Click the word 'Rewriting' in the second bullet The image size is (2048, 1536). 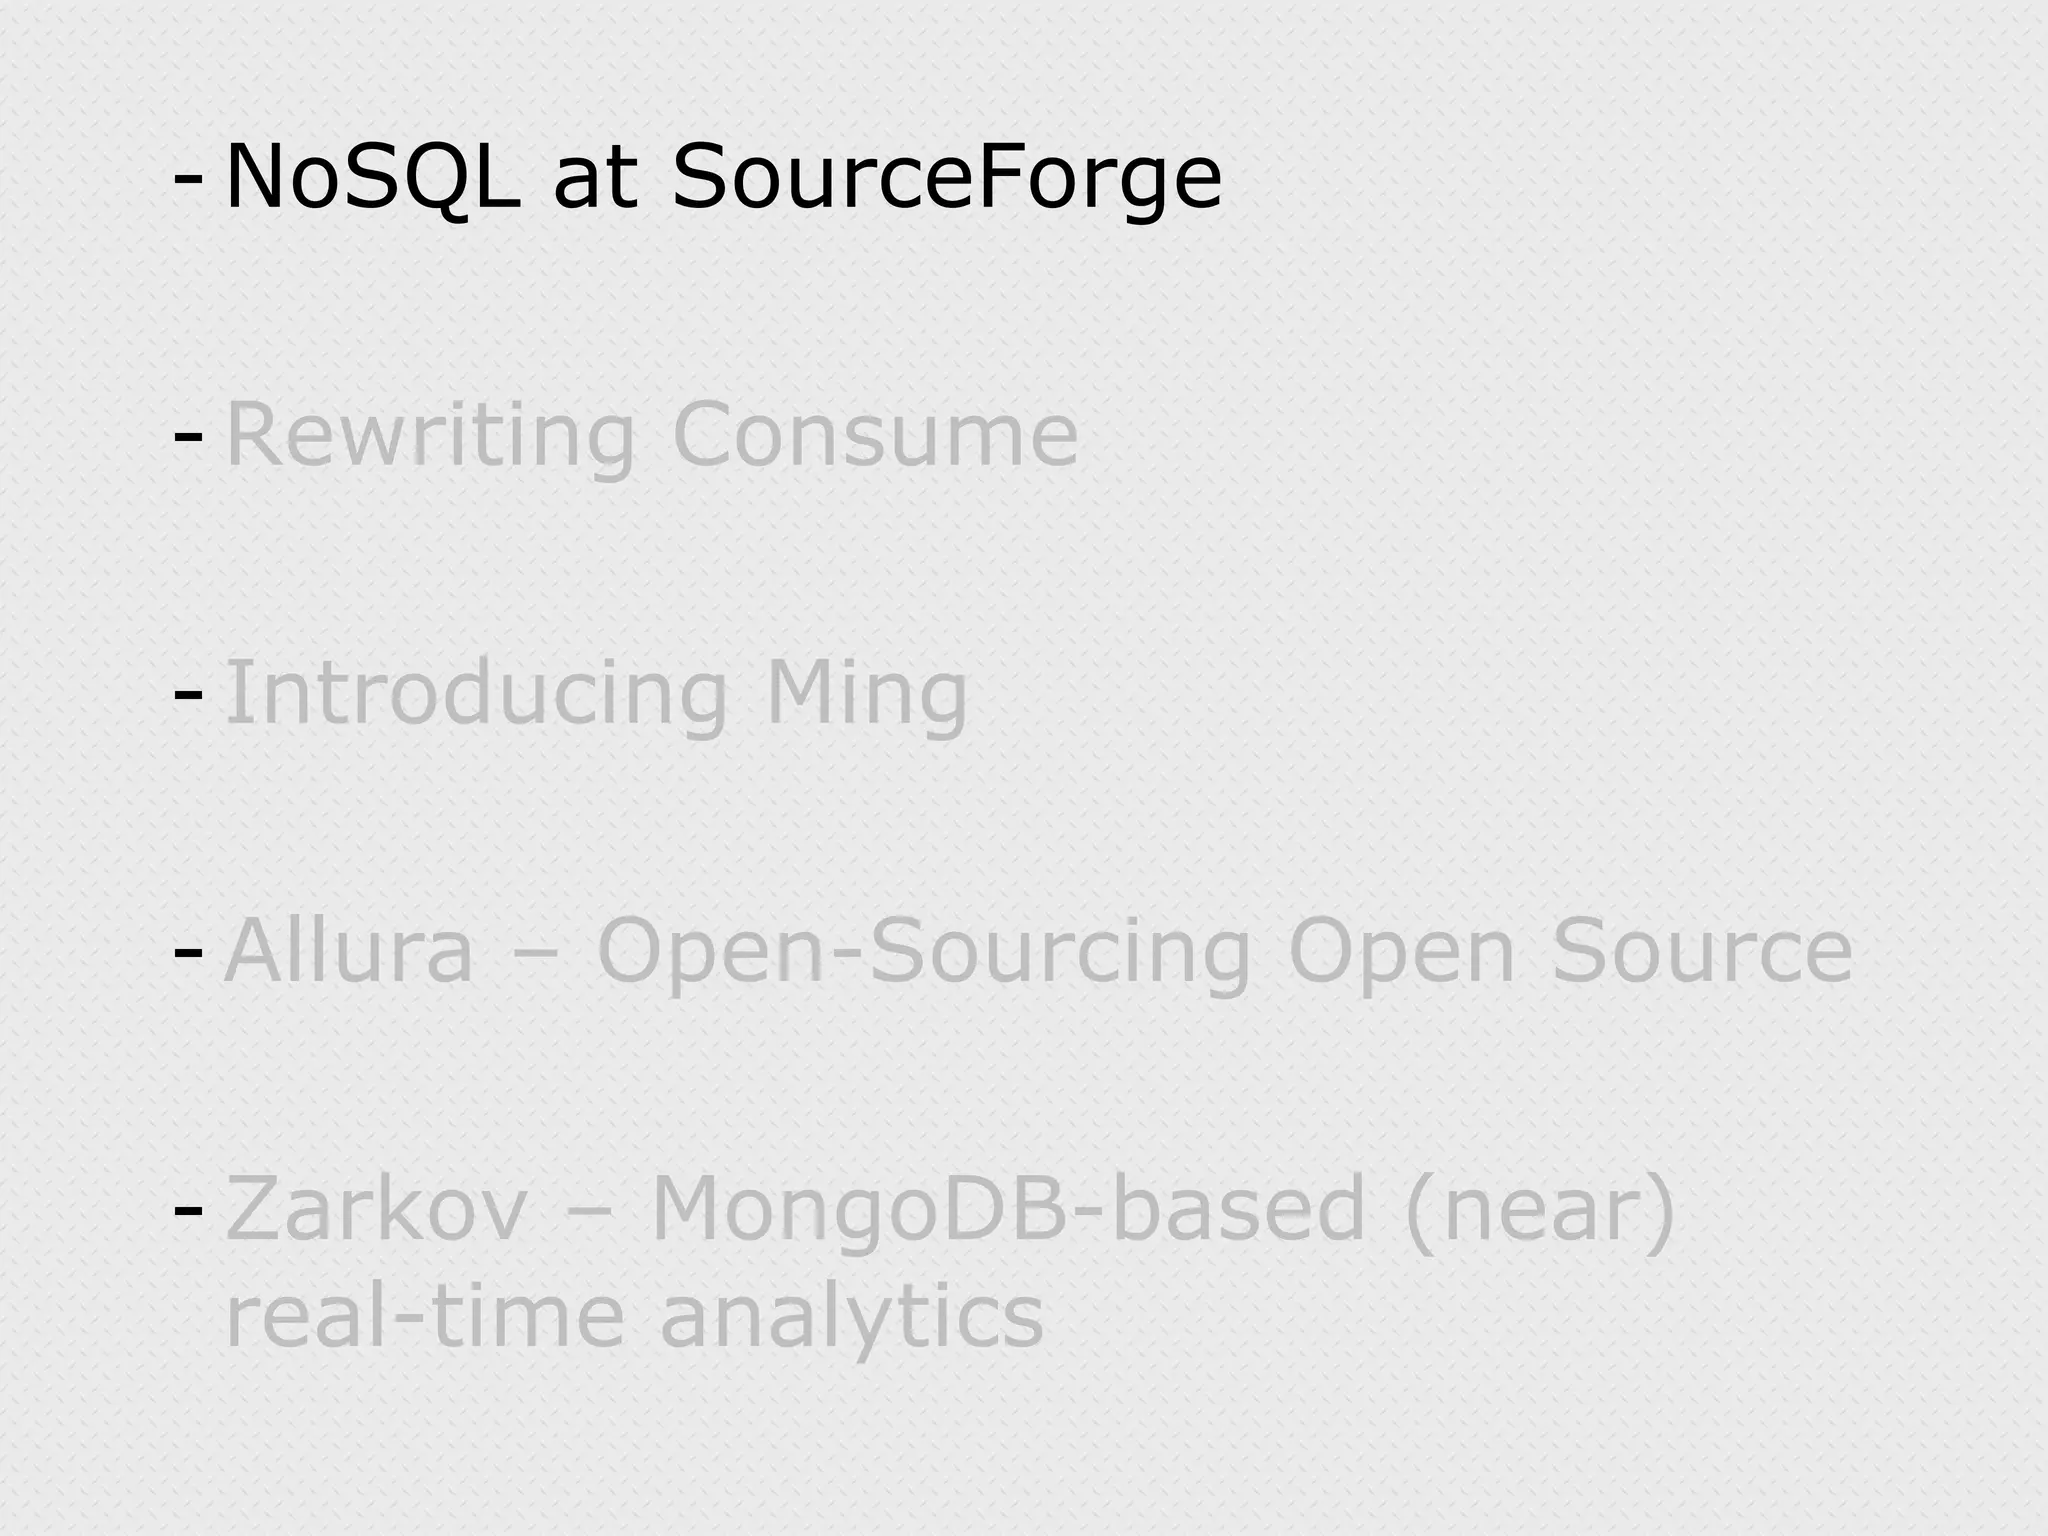(x=430, y=435)
